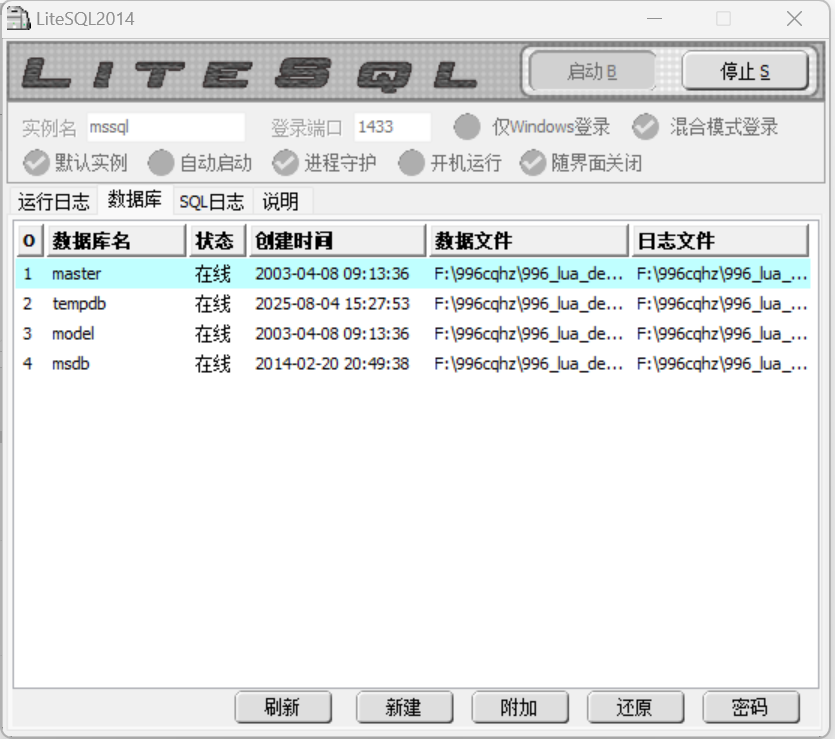The image size is (835, 739).
Task: Click msdb creation time 2014-02-20 20:49:38
Action: point(332,364)
